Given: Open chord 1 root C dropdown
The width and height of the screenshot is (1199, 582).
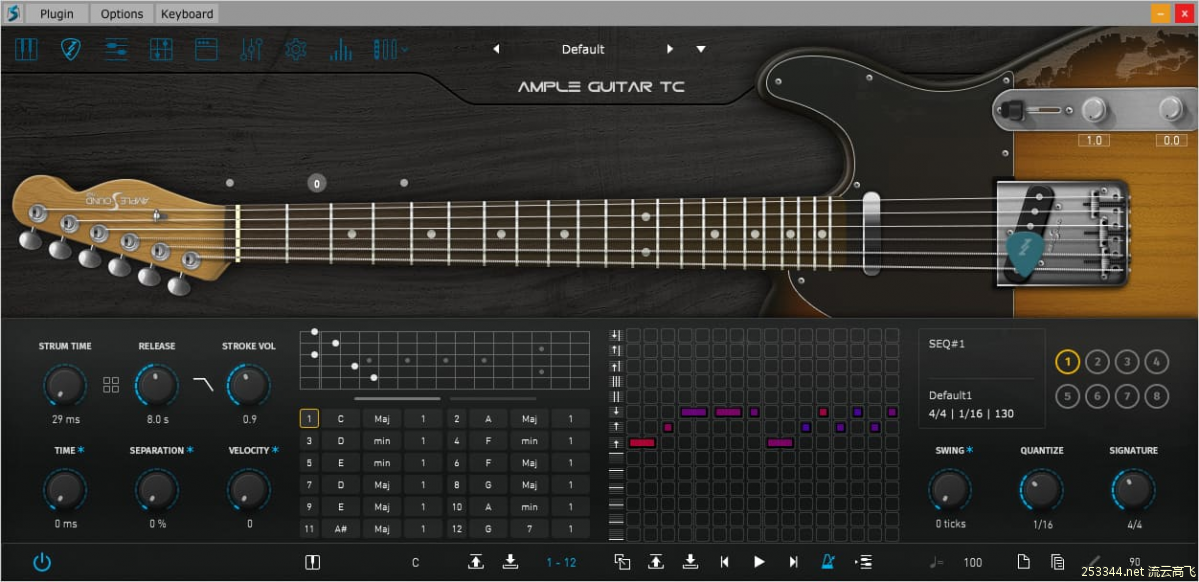Looking at the screenshot, I should pos(340,418).
